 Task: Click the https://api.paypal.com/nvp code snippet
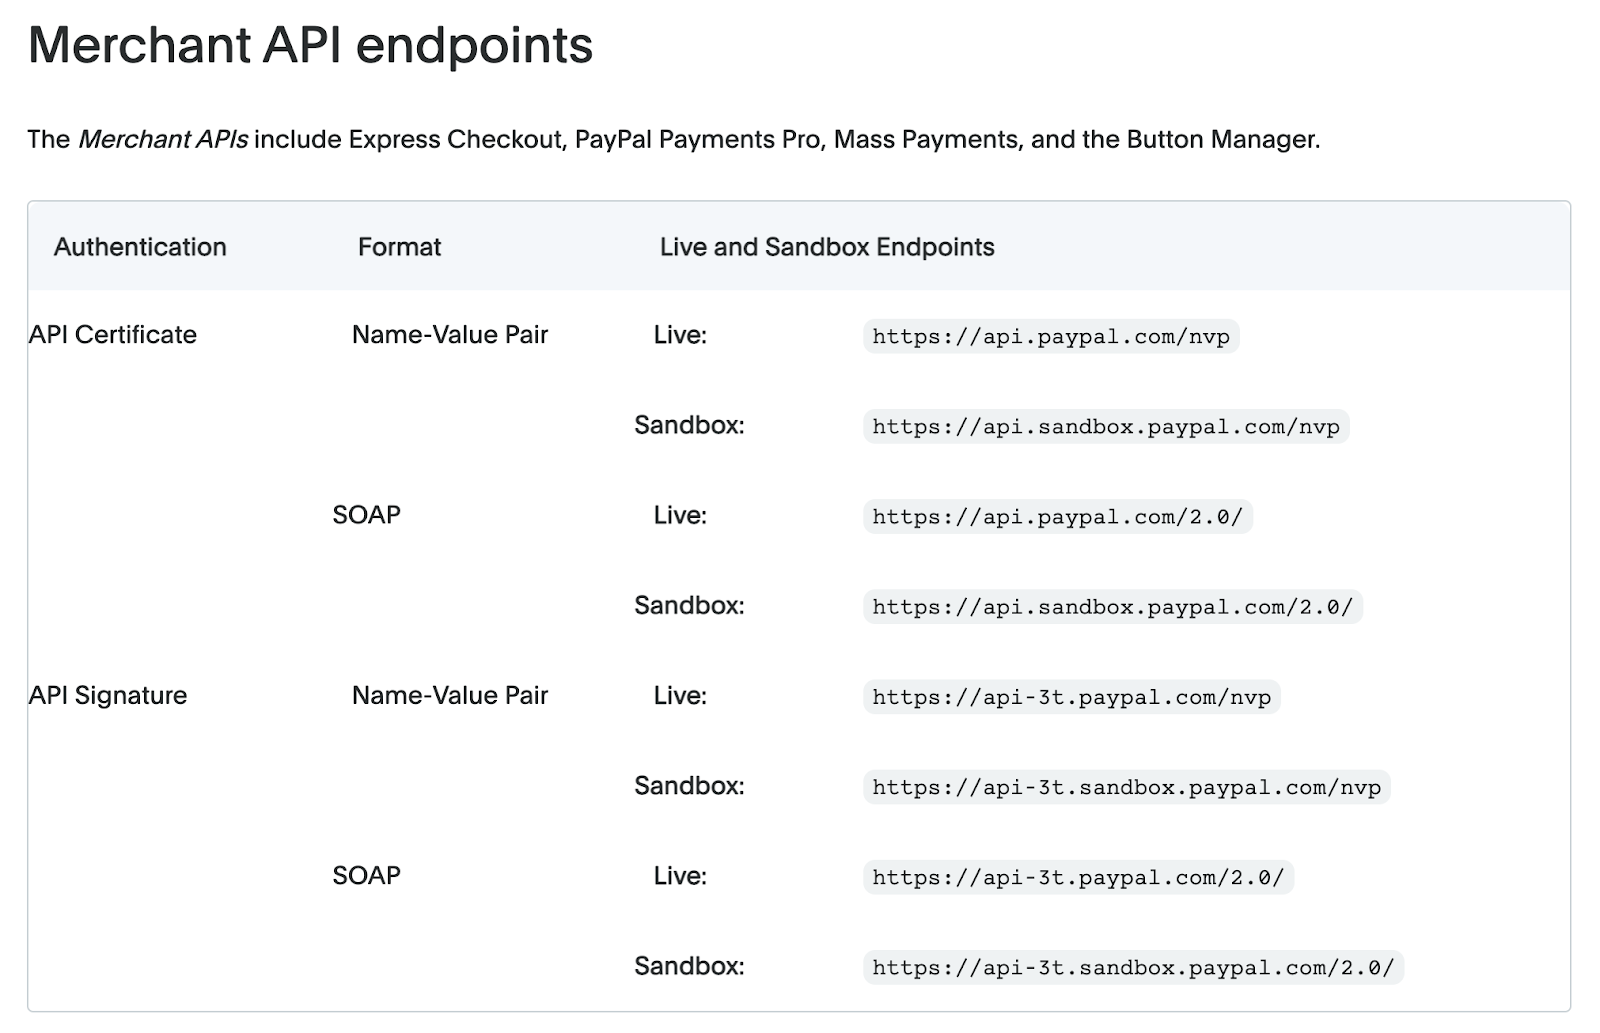pyautogui.click(x=1051, y=336)
